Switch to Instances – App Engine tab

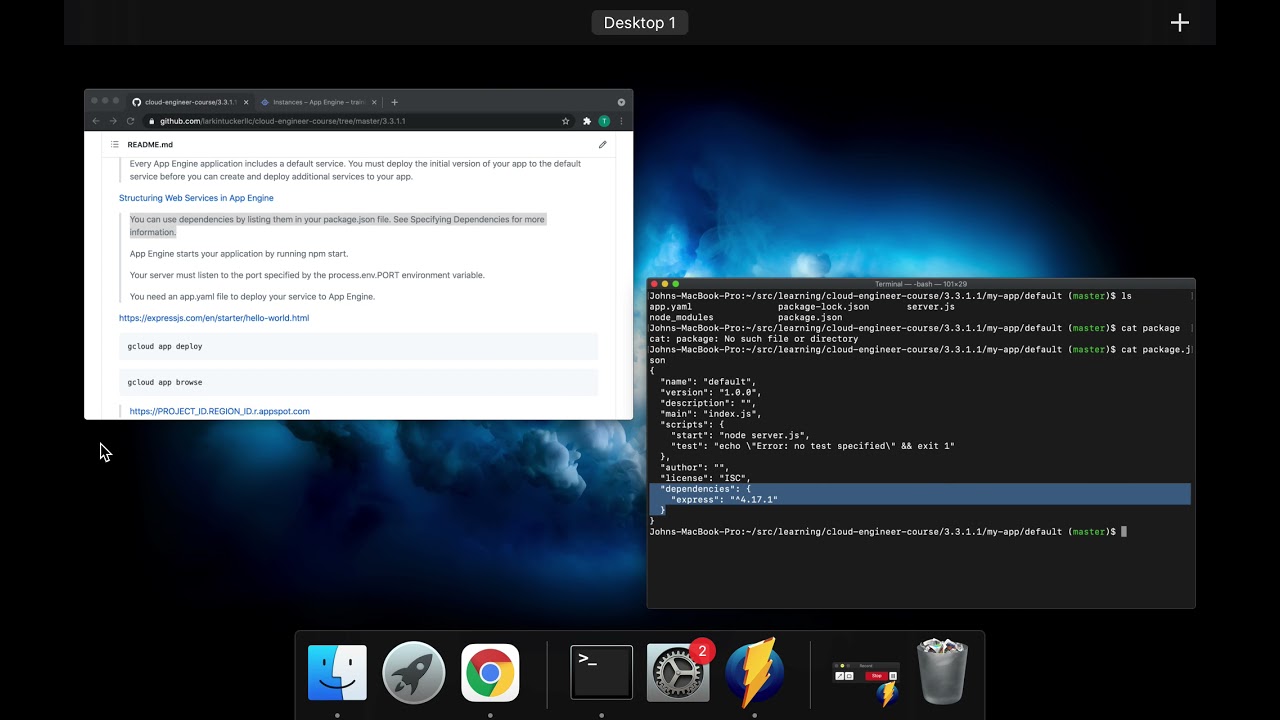click(319, 102)
